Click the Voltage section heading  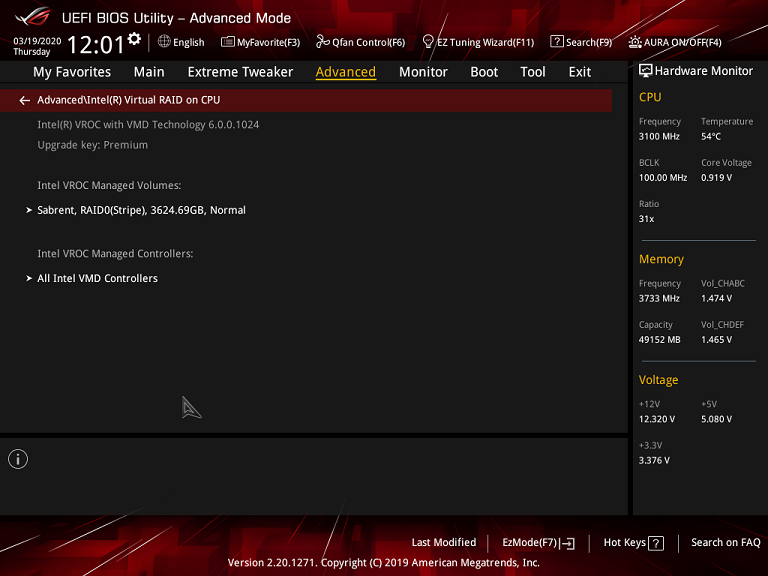[x=658, y=380]
